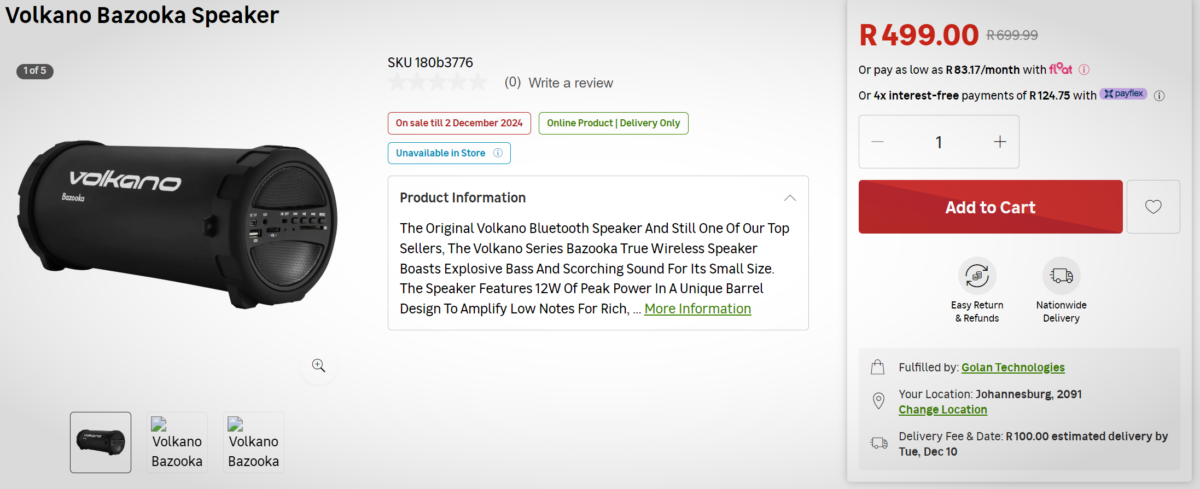Click info icon next to Payflex
Screen dimensions: 1200x489
(x=1160, y=96)
